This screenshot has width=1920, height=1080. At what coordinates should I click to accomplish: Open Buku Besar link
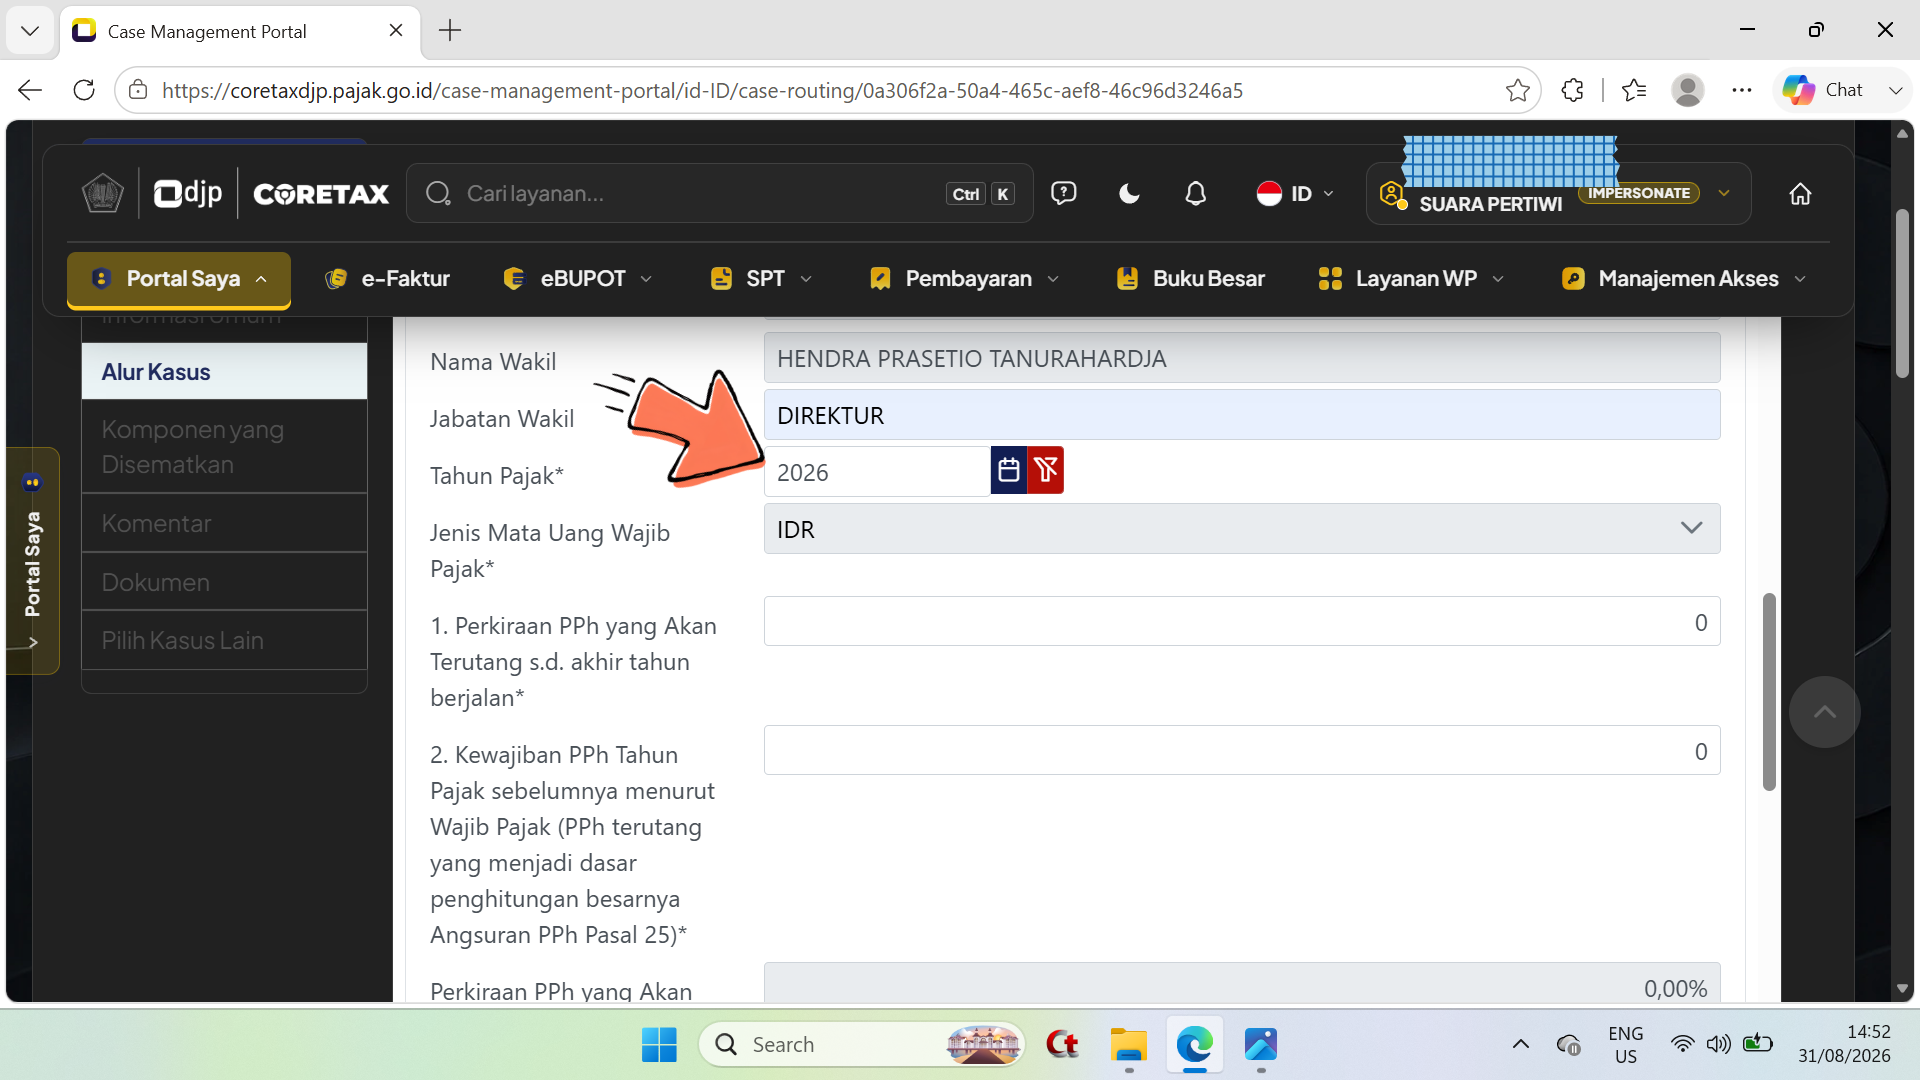pyautogui.click(x=1190, y=279)
